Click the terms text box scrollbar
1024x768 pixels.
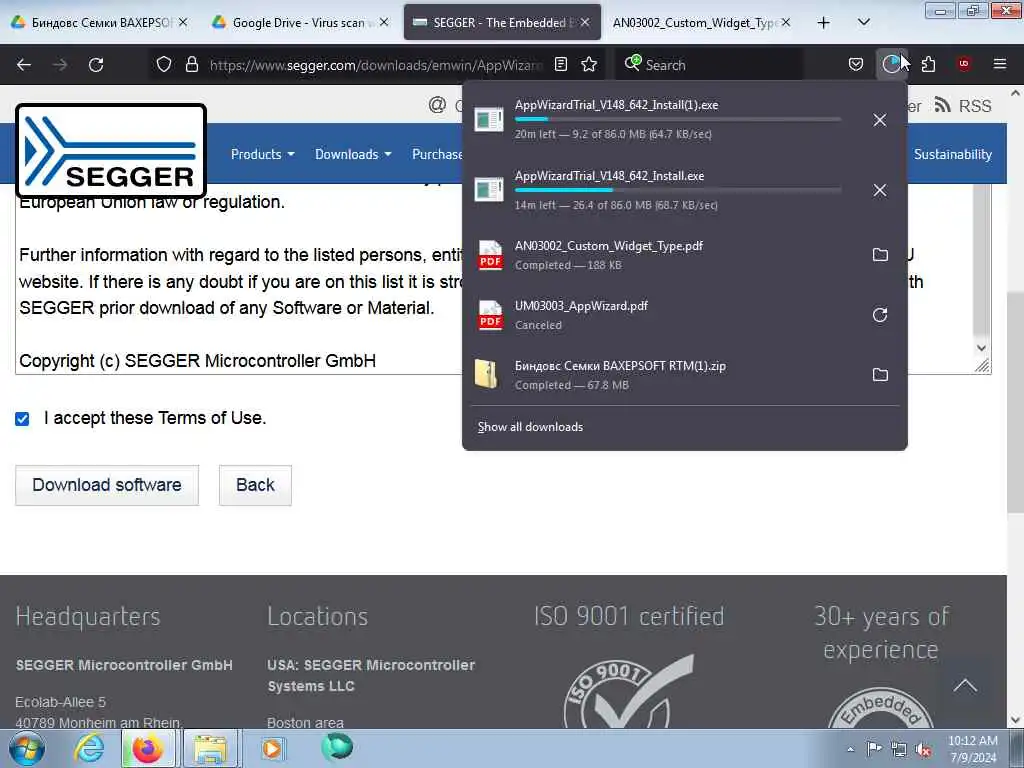click(x=982, y=261)
